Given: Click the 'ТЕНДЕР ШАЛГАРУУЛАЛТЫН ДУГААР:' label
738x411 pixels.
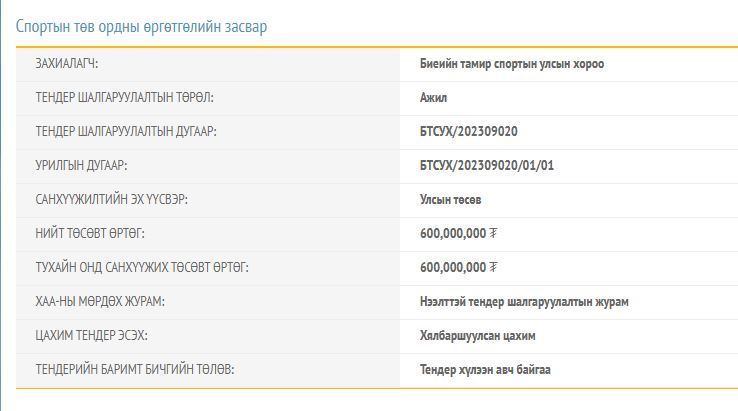Looking at the screenshot, I should coord(126,132).
